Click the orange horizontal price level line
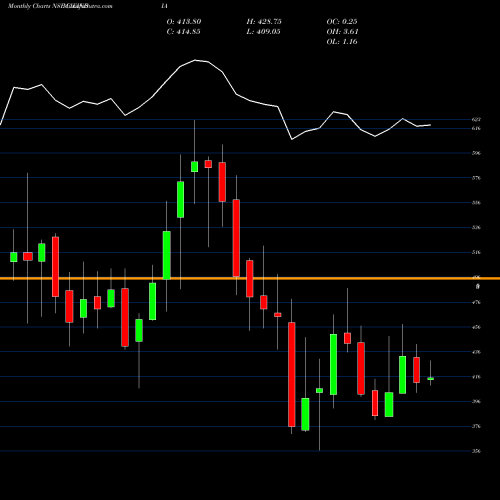The width and height of the screenshot is (500, 500). [250, 278]
